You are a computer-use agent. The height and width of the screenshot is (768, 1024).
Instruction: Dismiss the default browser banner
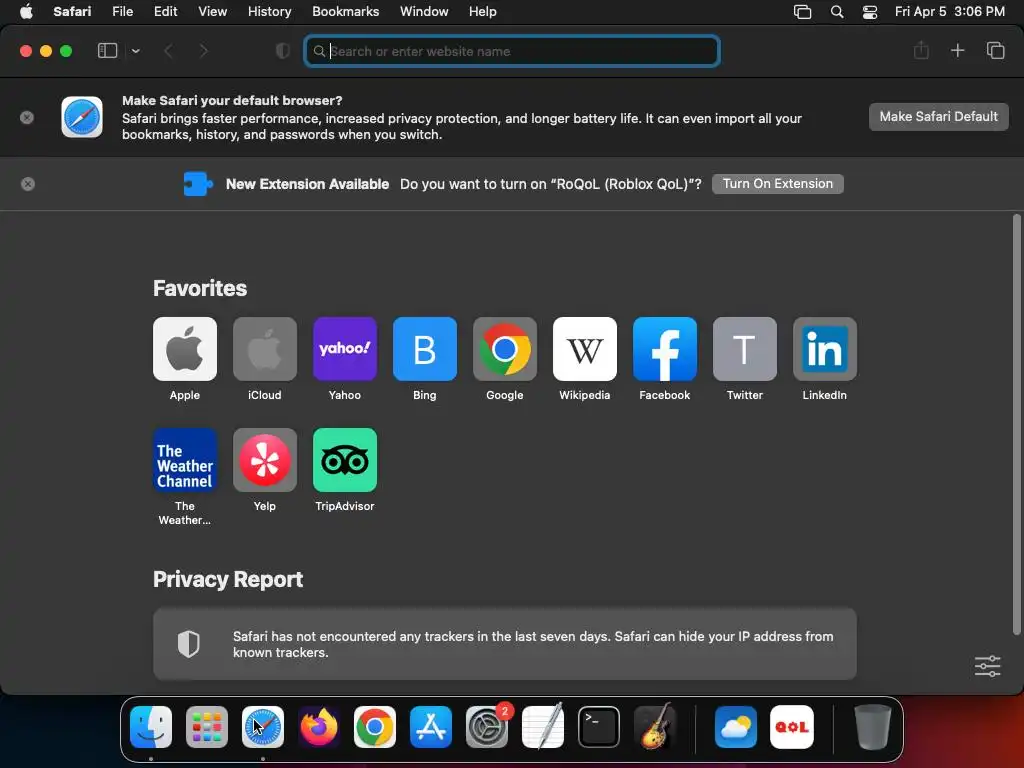[27, 118]
